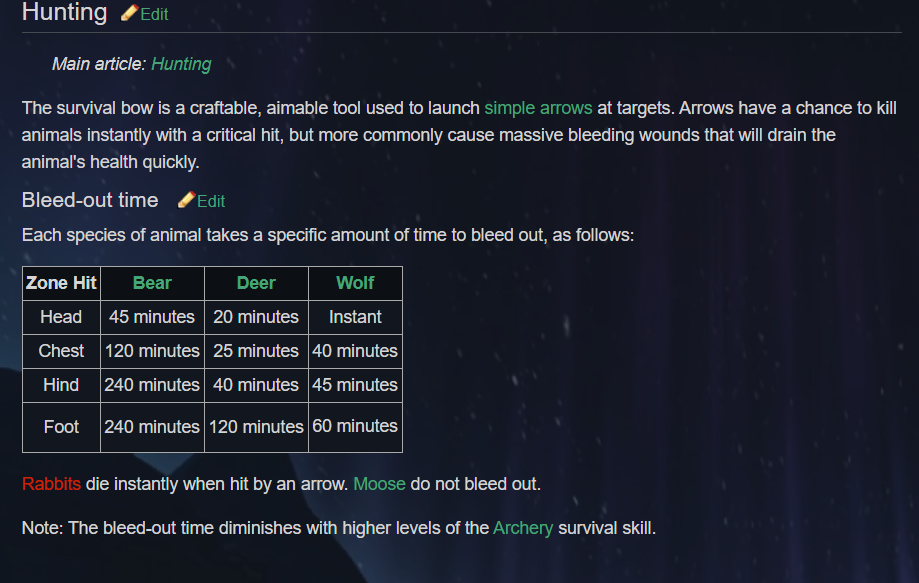Click Edit link for Bleed-out time section
Image resolution: width=919 pixels, height=583 pixels.
[211, 201]
